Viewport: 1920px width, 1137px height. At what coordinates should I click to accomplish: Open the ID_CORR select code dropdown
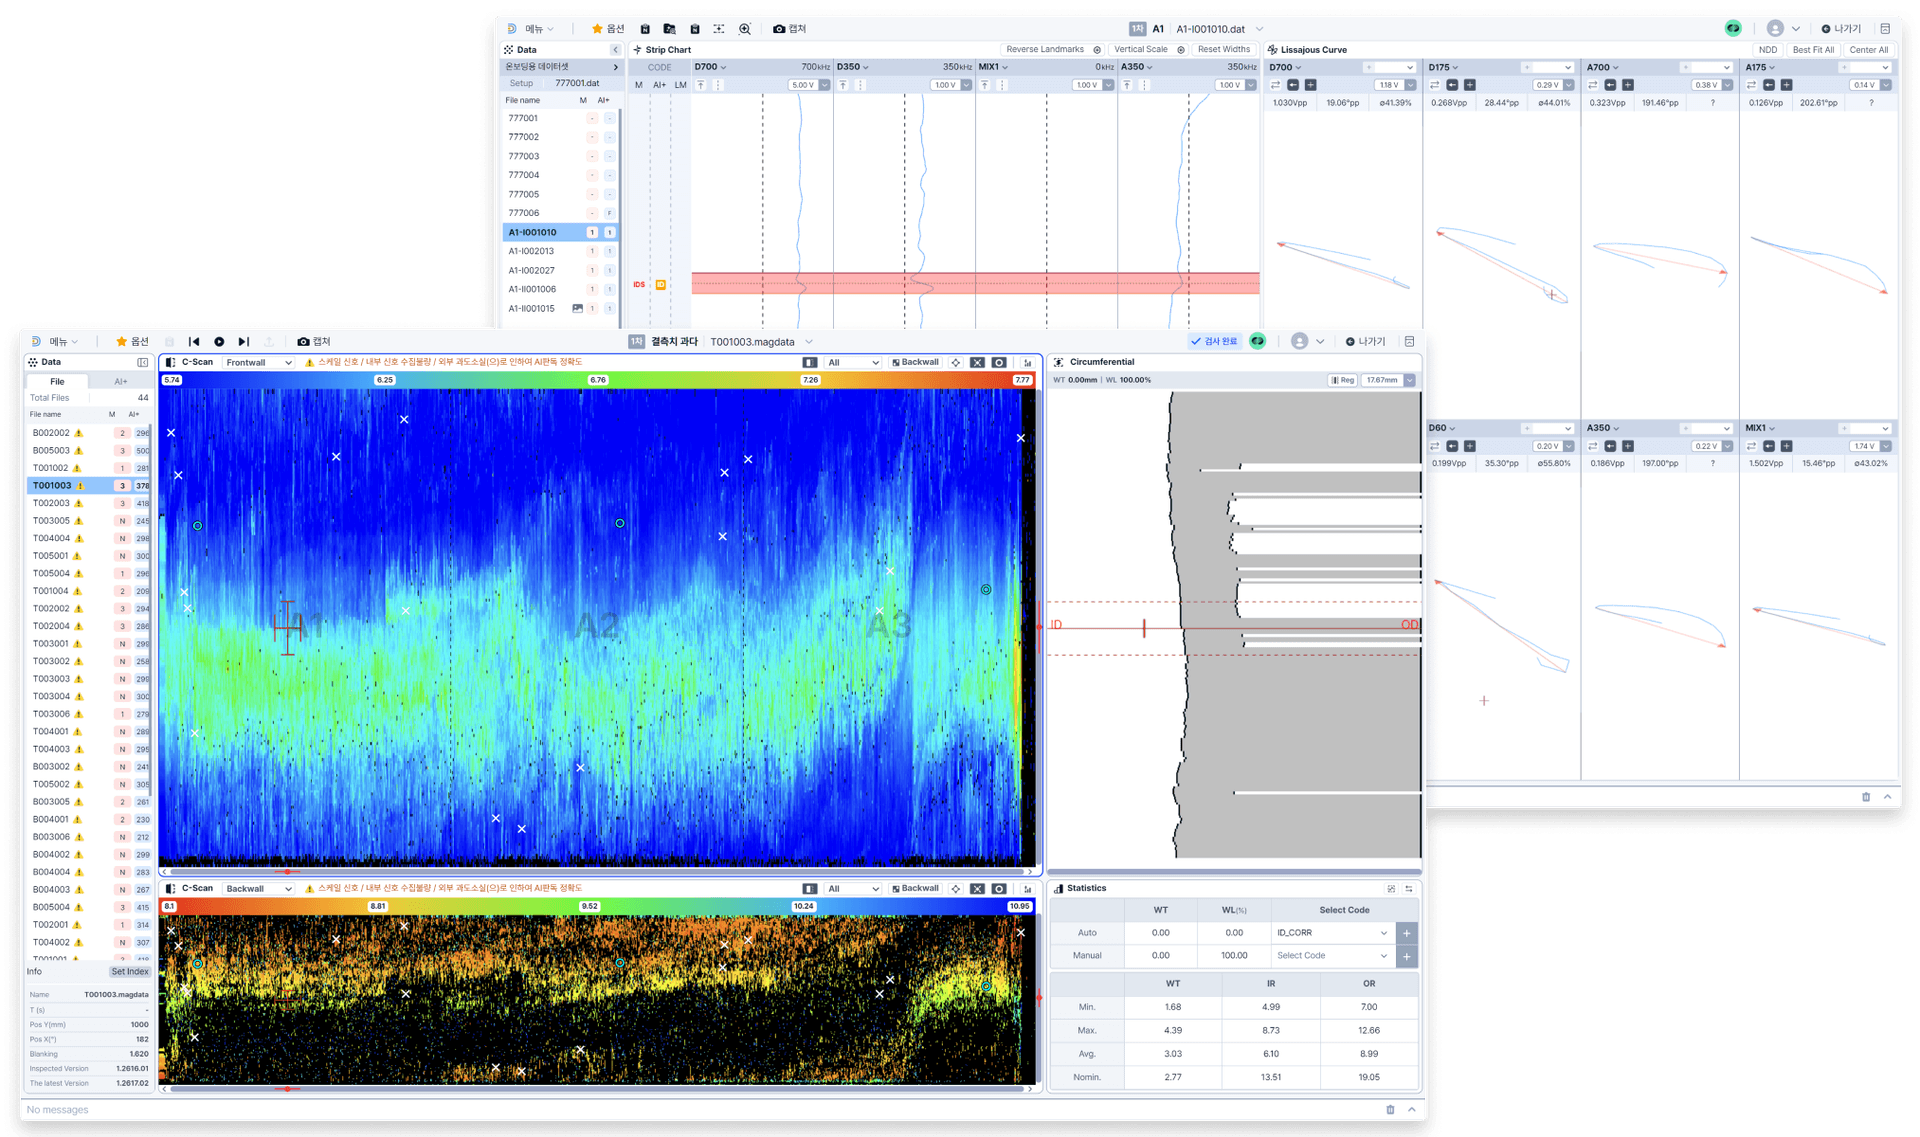coord(1331,933)
